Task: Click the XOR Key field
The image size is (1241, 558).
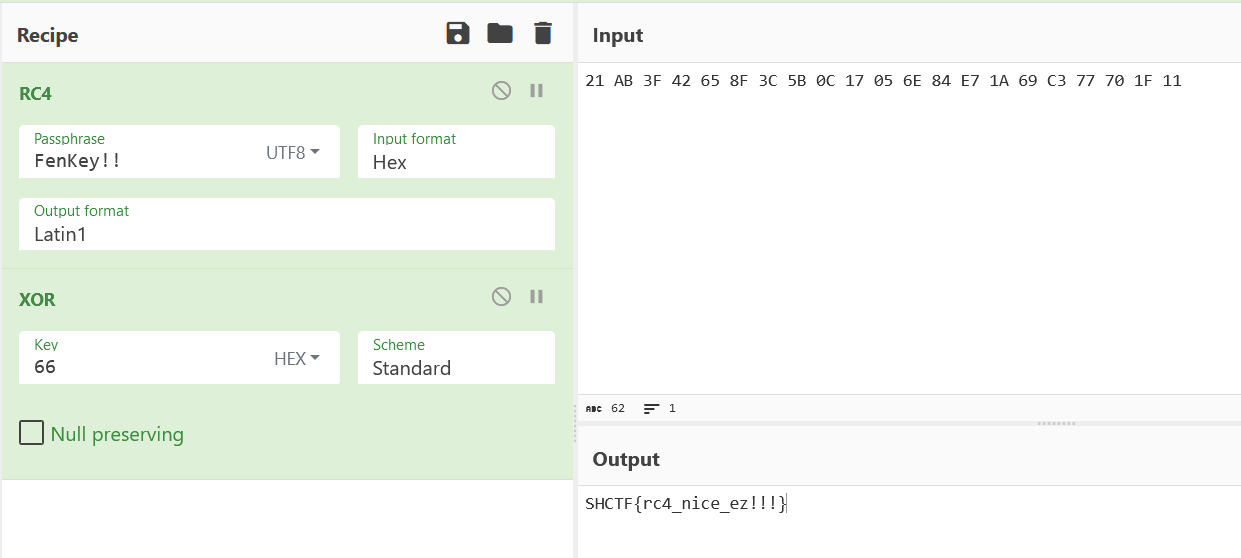Action: pos(140,366)
